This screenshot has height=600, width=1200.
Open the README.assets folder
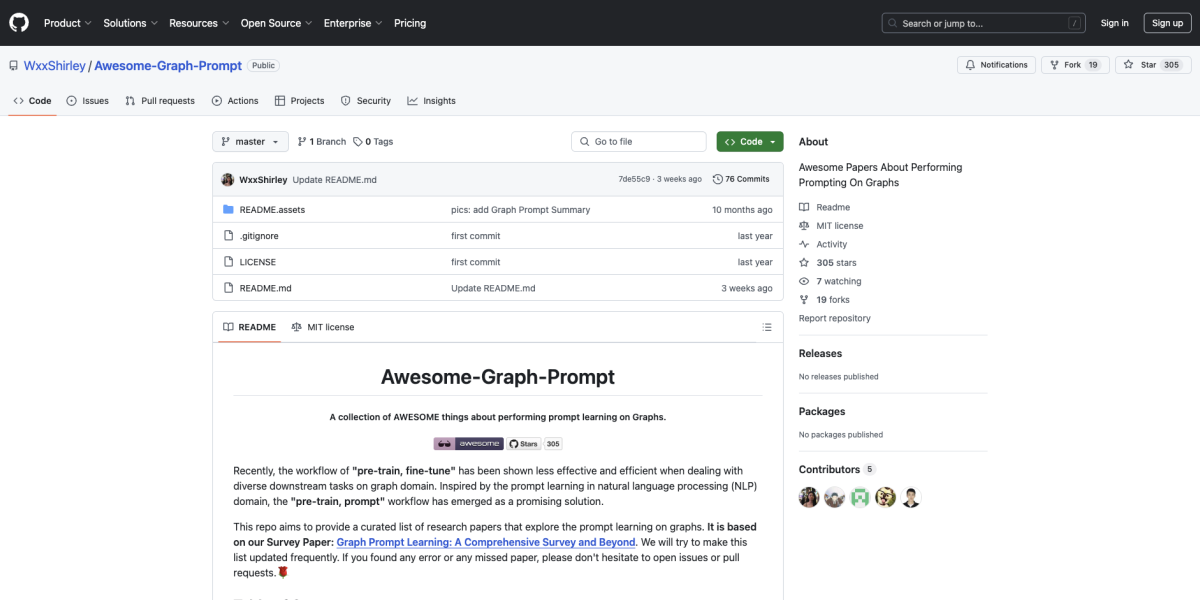(x=272, y=210)
